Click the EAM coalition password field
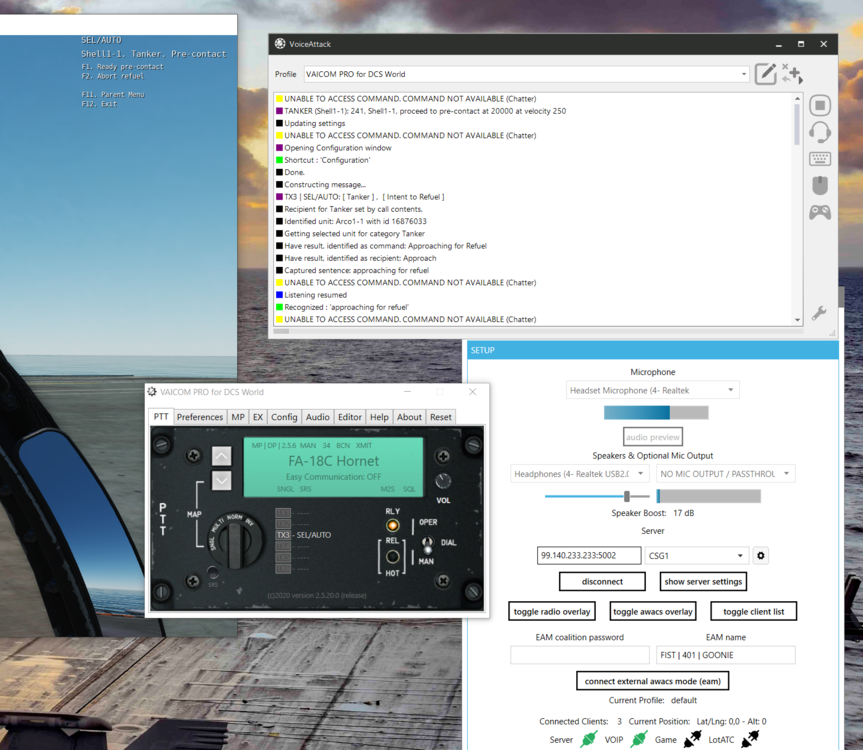 coord(579,655)
